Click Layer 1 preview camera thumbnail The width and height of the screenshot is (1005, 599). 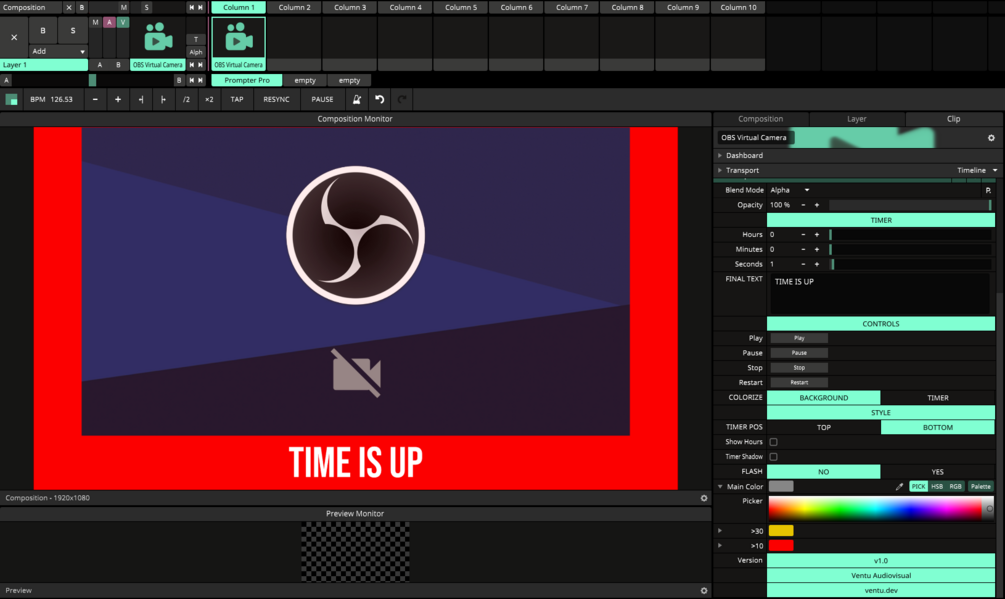pos(158,37)
